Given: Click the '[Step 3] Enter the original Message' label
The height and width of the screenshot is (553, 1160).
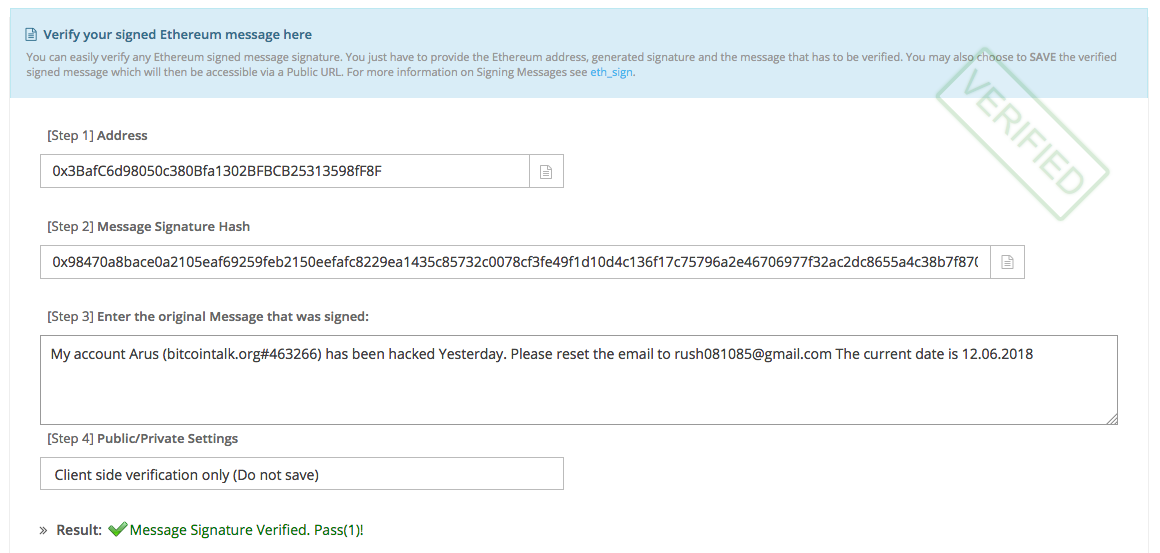Looking at the screenshot, I should pyautogui.click(x=208, y=316).
